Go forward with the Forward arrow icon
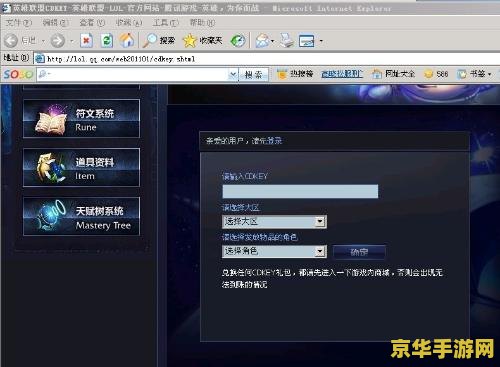 point(57,41)
